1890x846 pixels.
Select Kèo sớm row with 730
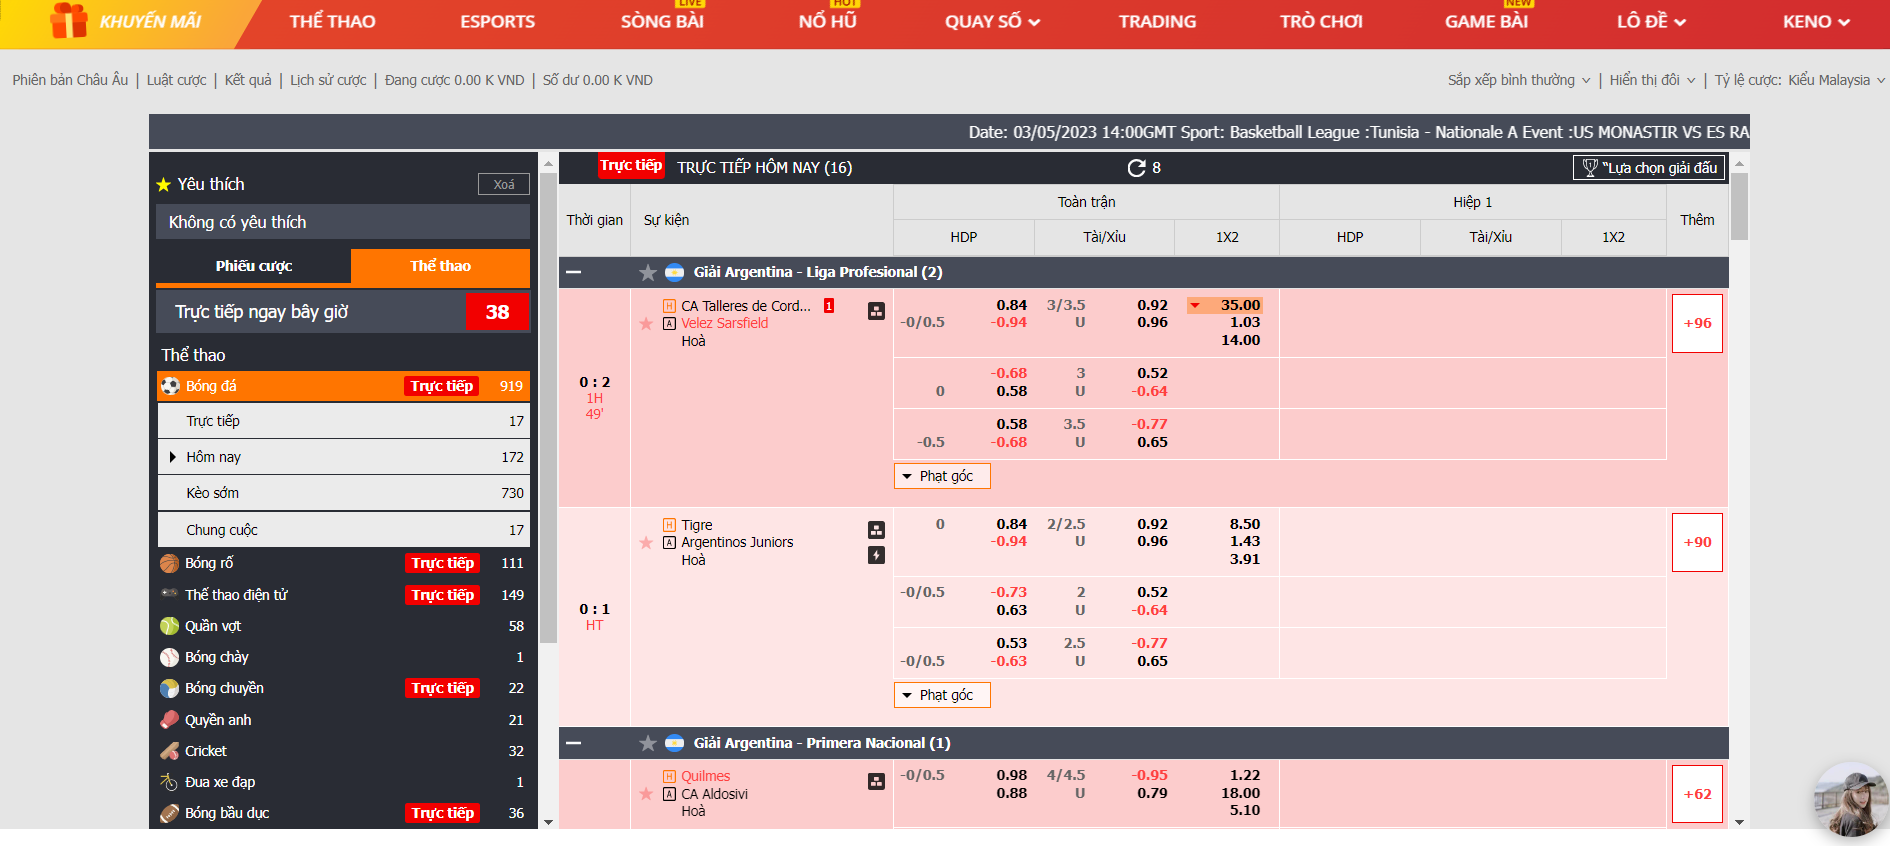[343, 493]
